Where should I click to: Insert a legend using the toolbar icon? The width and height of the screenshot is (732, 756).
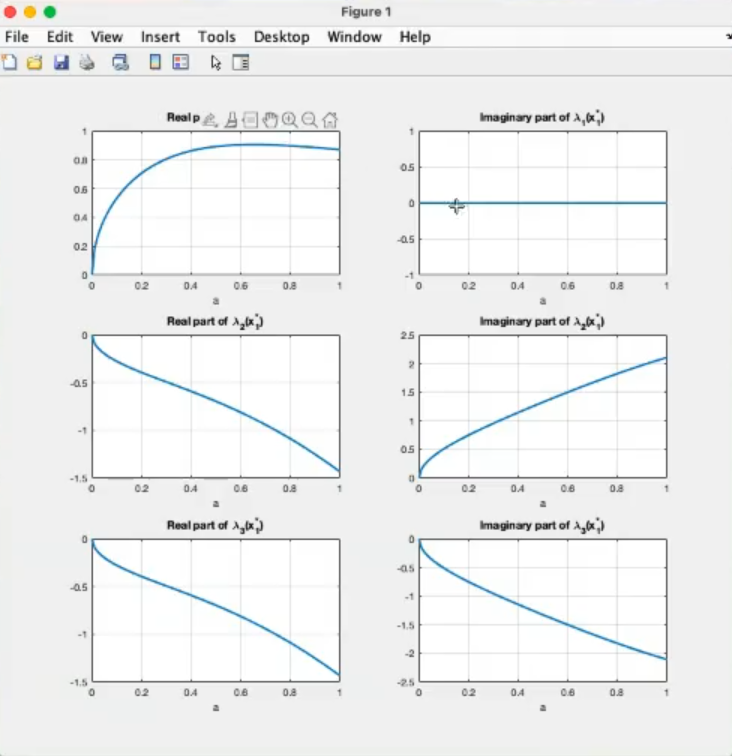(x=180, y=62)
